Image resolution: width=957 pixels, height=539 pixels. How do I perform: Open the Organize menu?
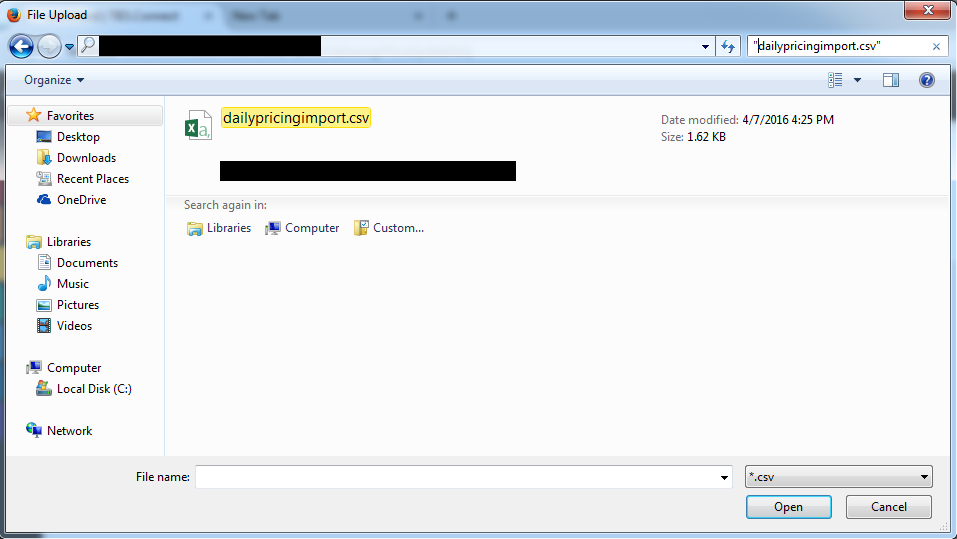coord(54,80)
